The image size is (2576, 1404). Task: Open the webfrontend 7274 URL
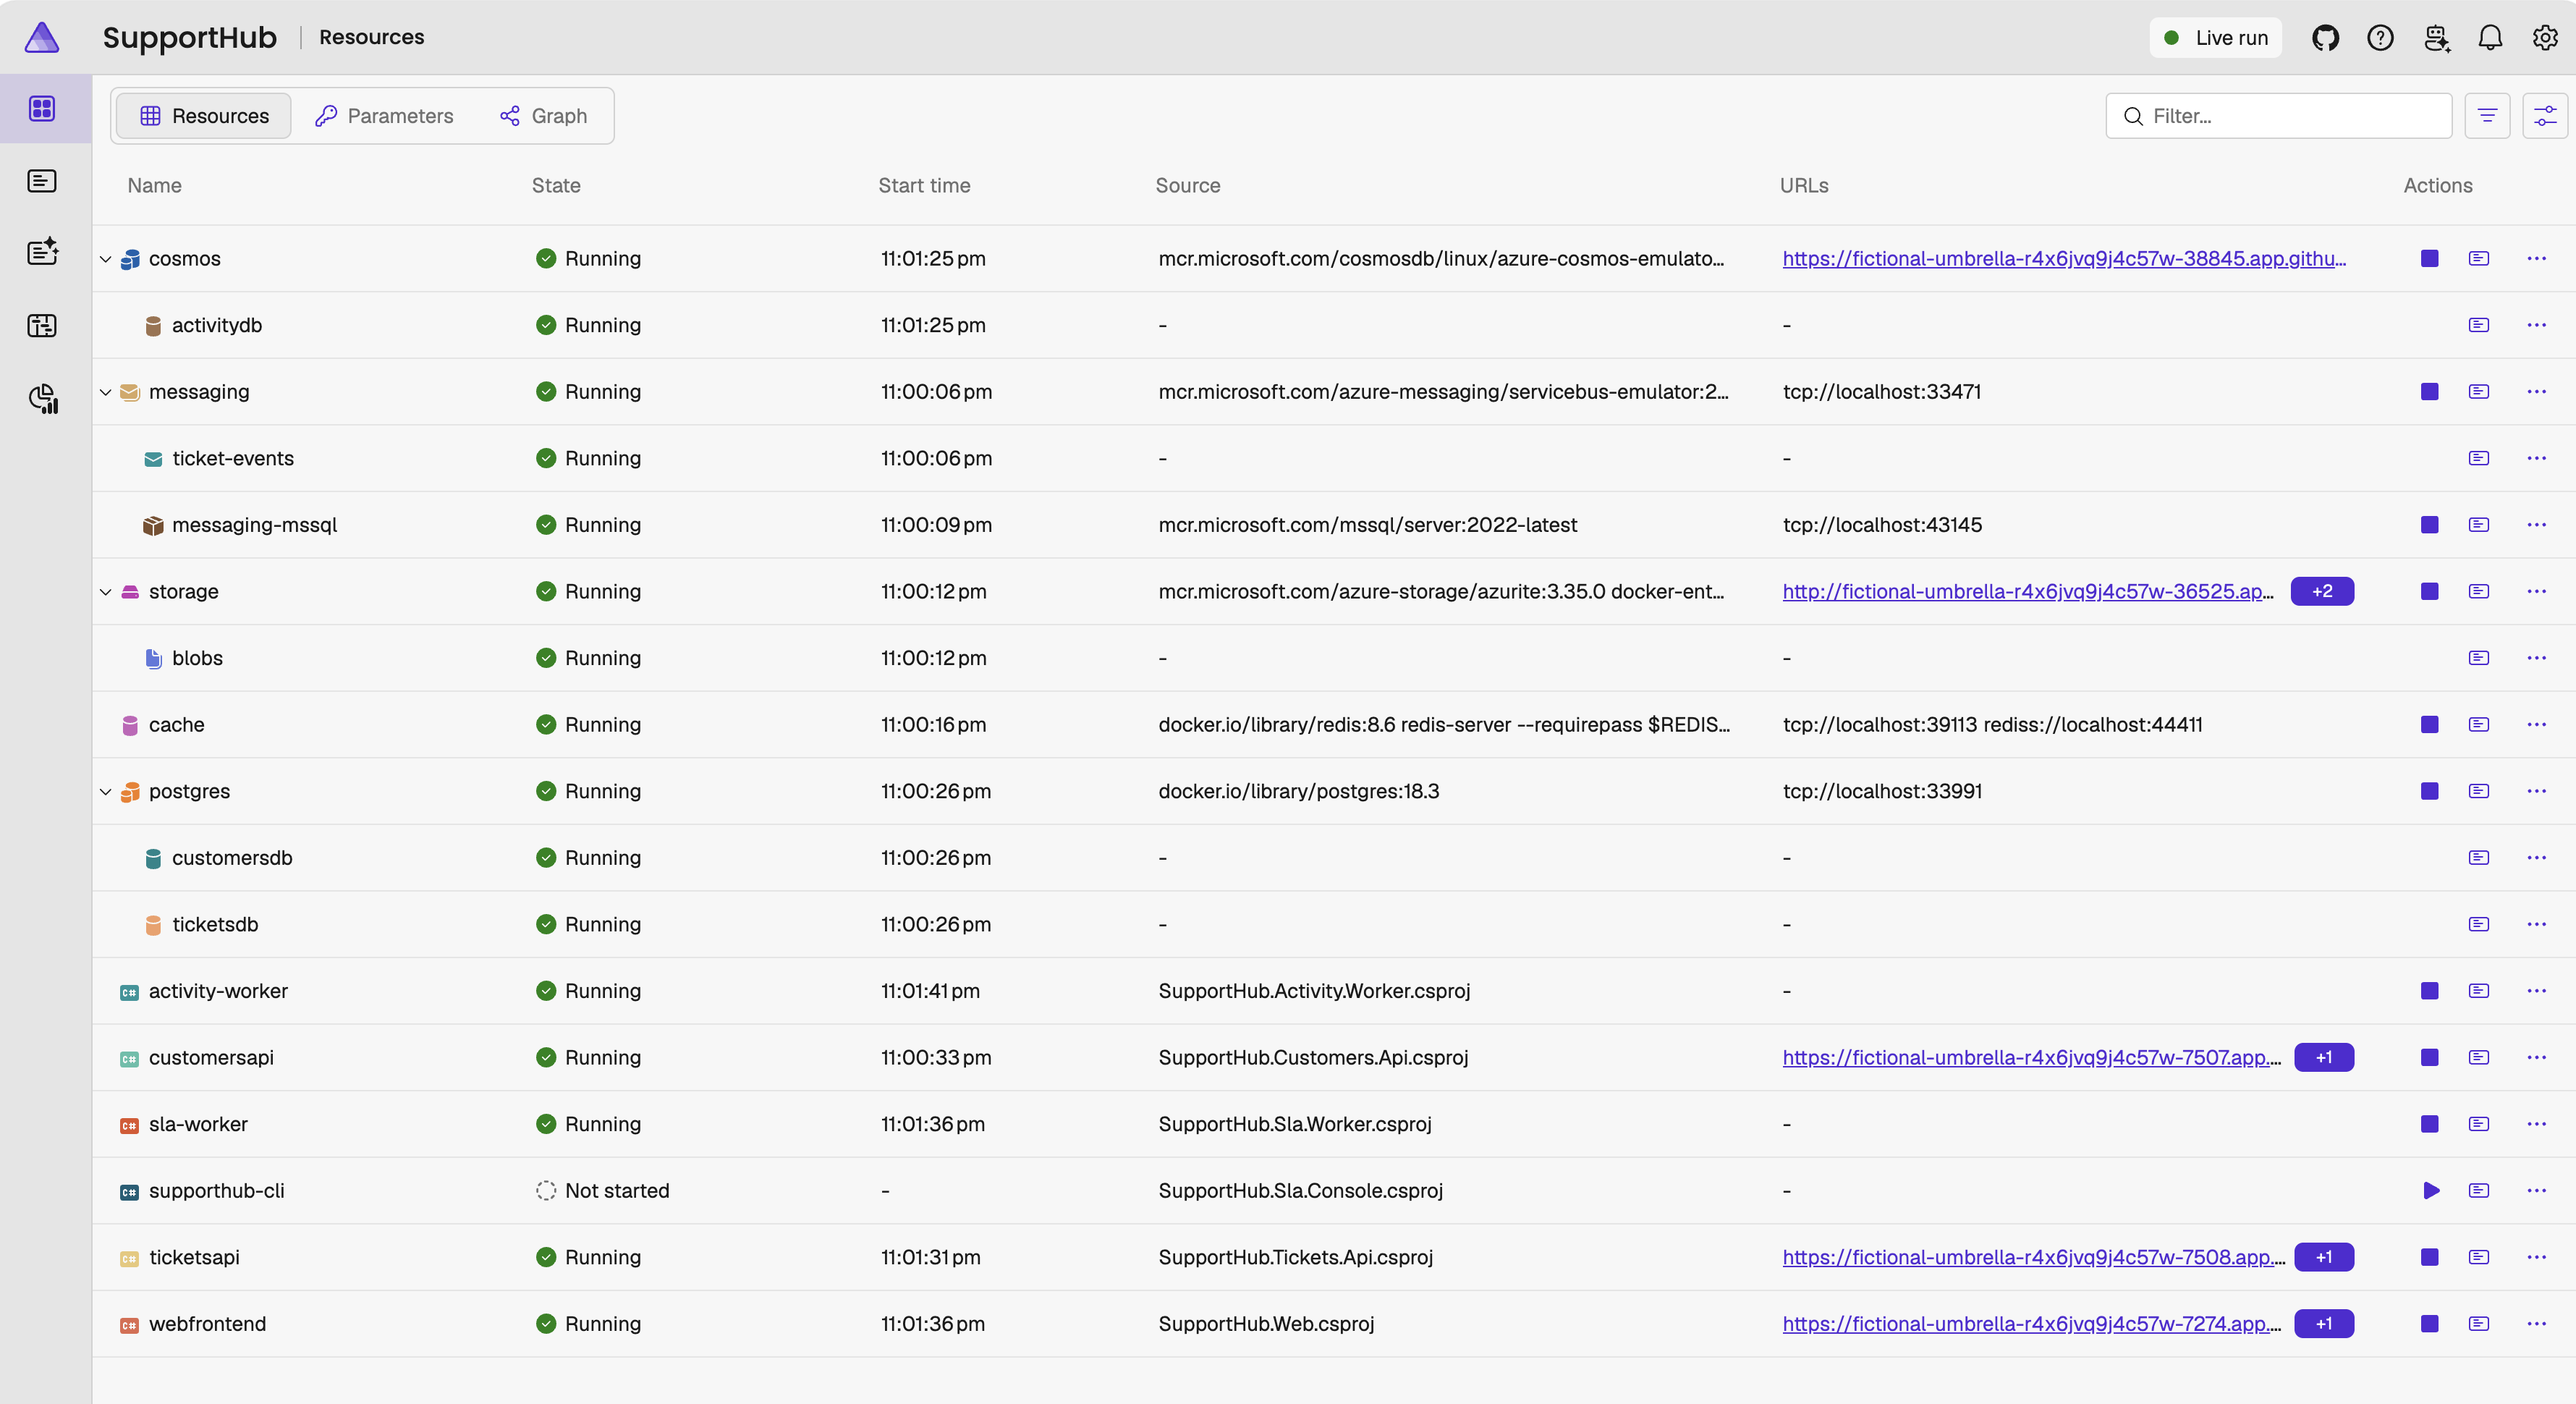[x=2032, y=1323]
